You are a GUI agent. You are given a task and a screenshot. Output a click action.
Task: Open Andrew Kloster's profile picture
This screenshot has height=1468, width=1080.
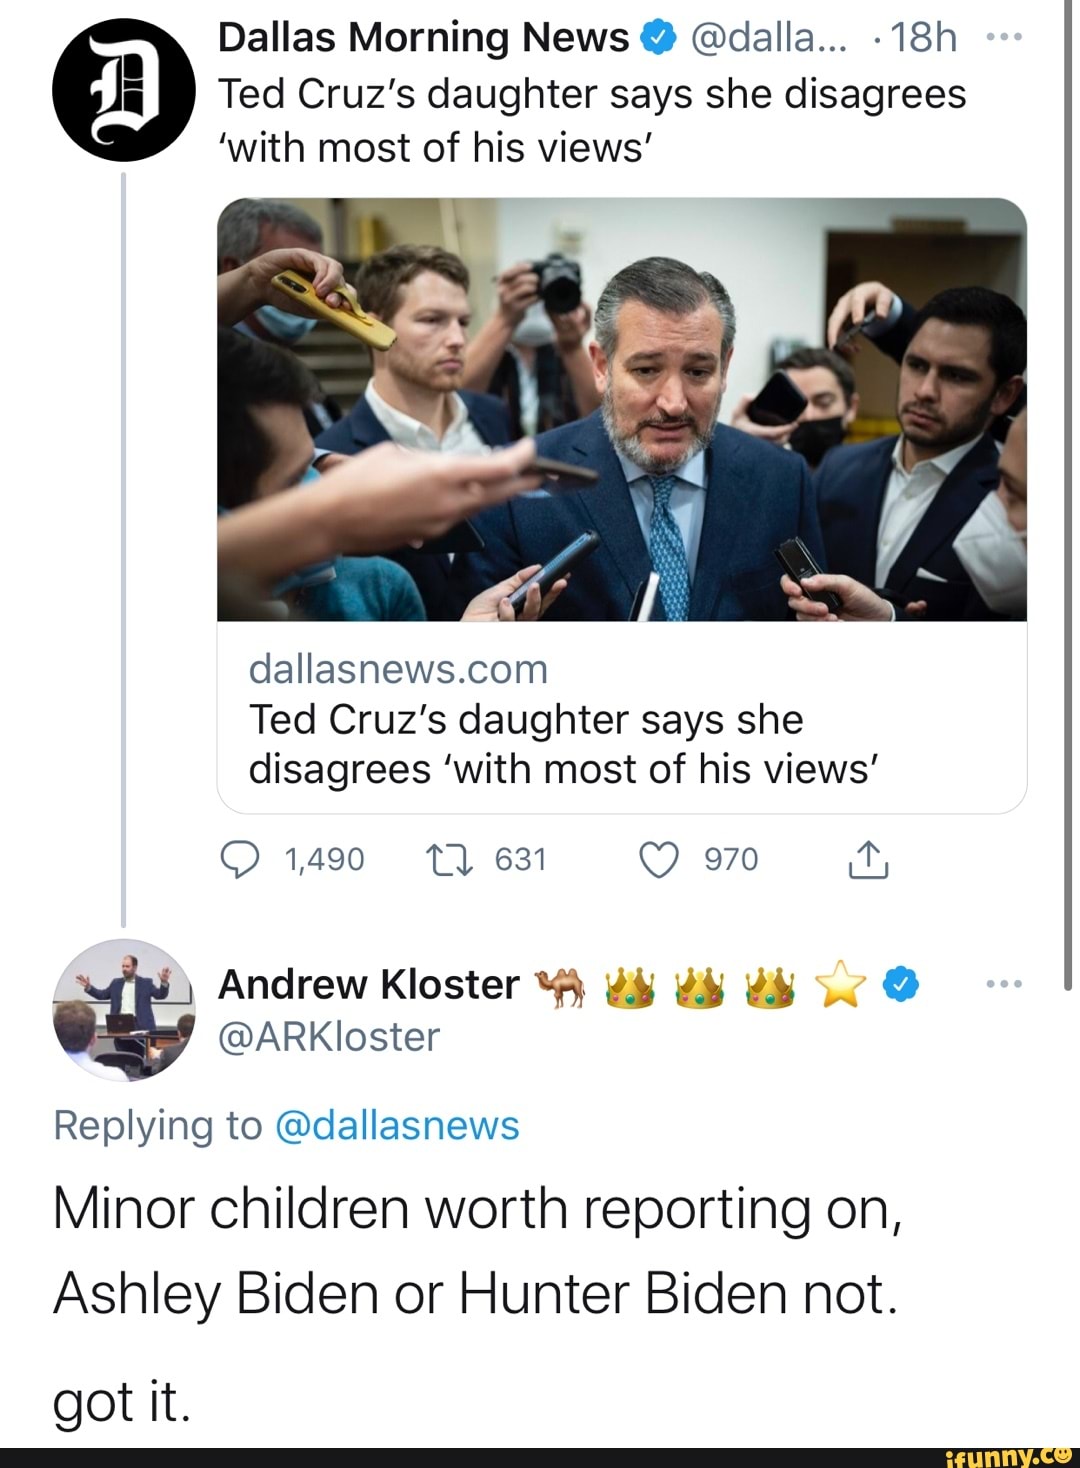(124, 1008)
